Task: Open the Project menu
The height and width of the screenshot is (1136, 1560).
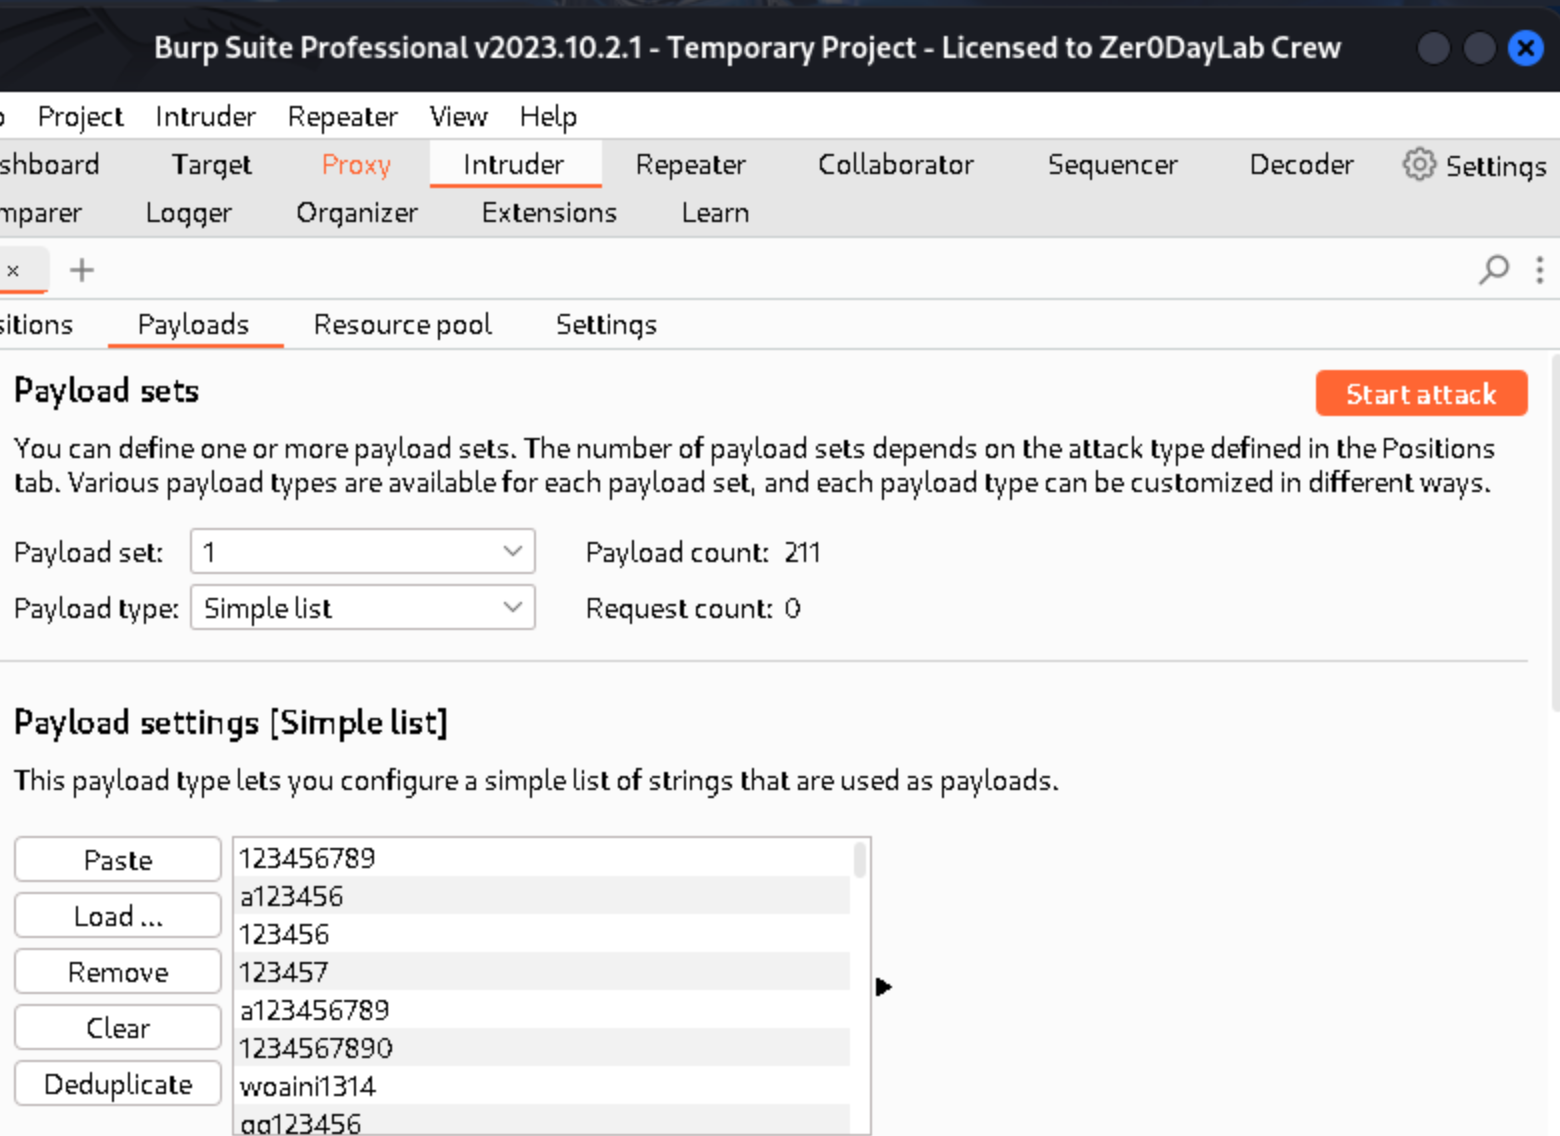Action: click(80, 117)
